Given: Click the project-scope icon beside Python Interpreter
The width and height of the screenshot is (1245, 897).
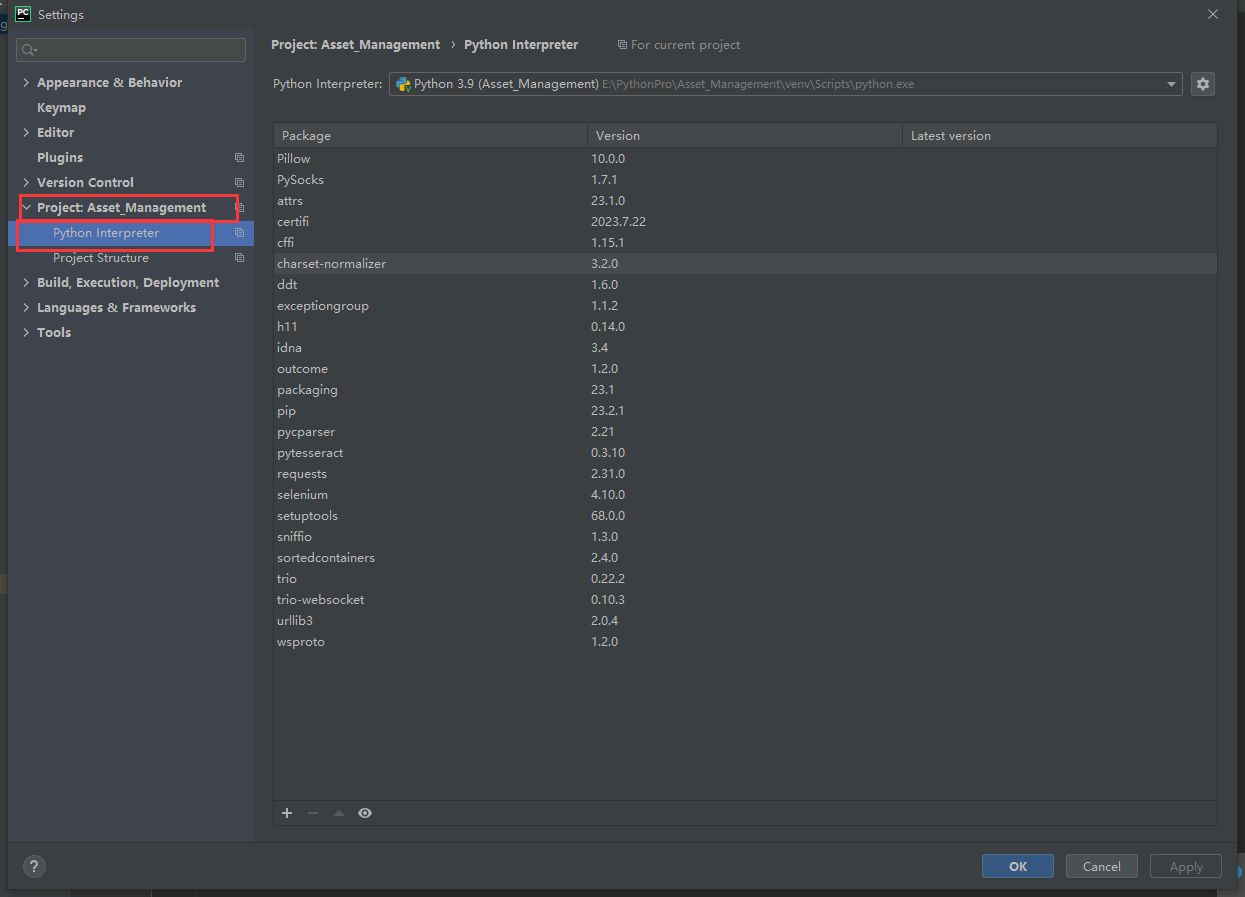Looking at the screenshot, I should [x=239, y=233].
